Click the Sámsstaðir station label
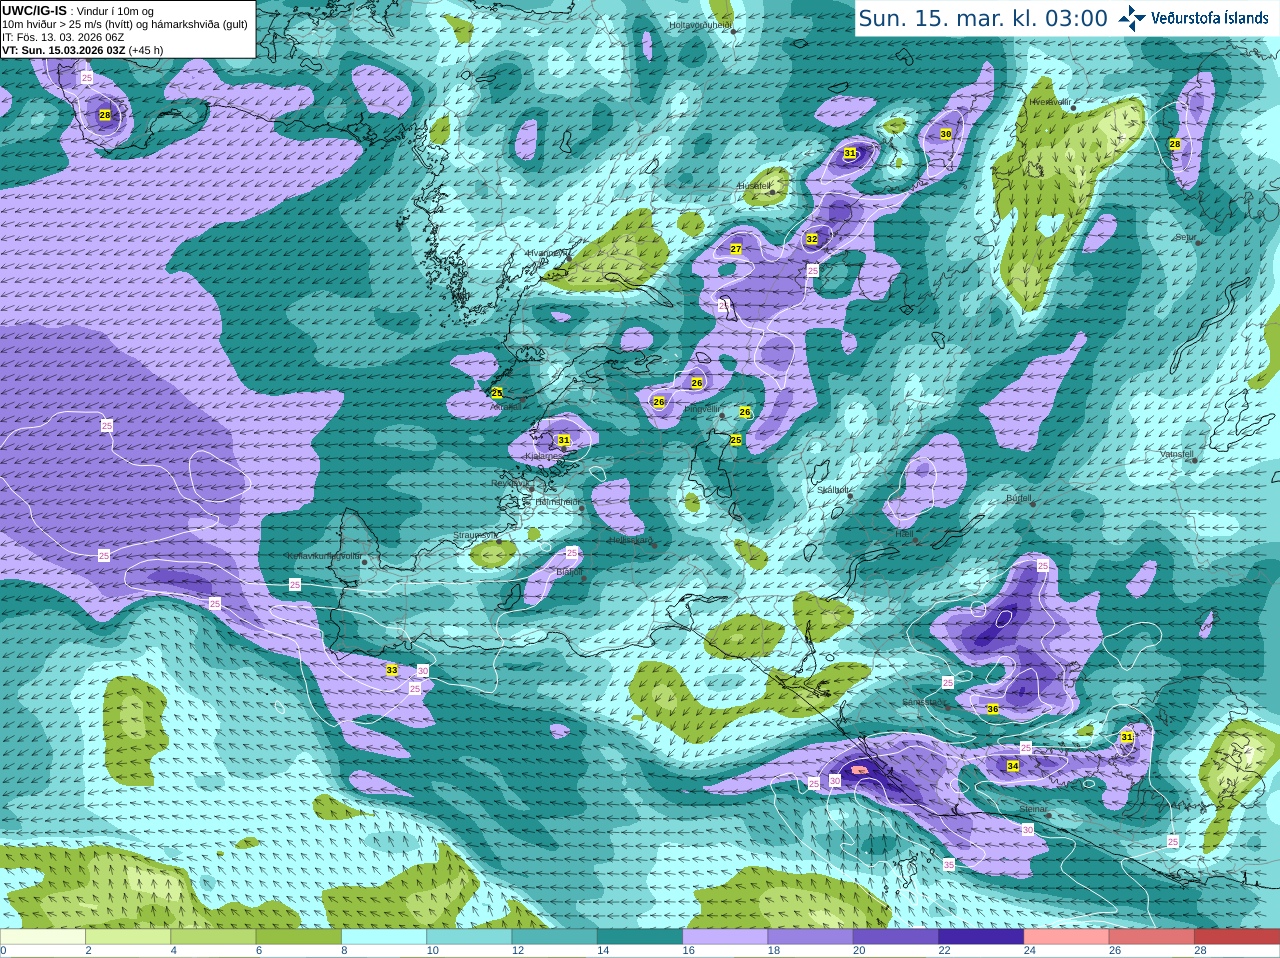Image resolution: width=1280 pixels, height=958 pixels. point(923,702)
